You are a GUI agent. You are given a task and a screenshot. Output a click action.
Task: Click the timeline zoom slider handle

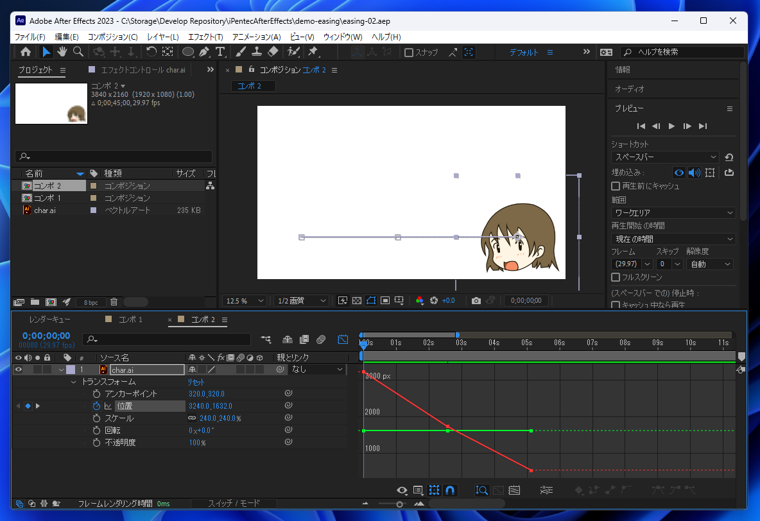(399, 504)
